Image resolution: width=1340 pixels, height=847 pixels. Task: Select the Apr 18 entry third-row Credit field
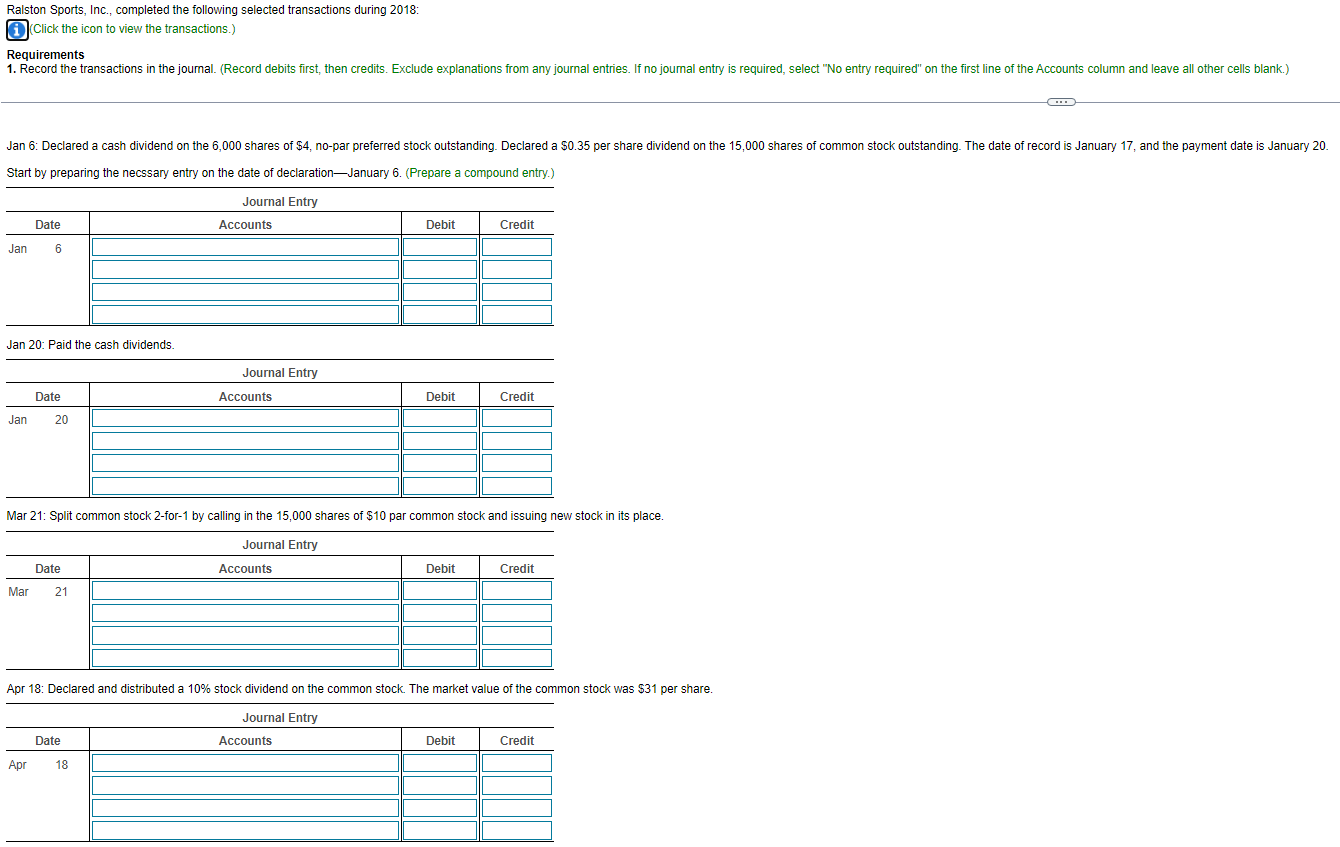click(x=517, y=808)
